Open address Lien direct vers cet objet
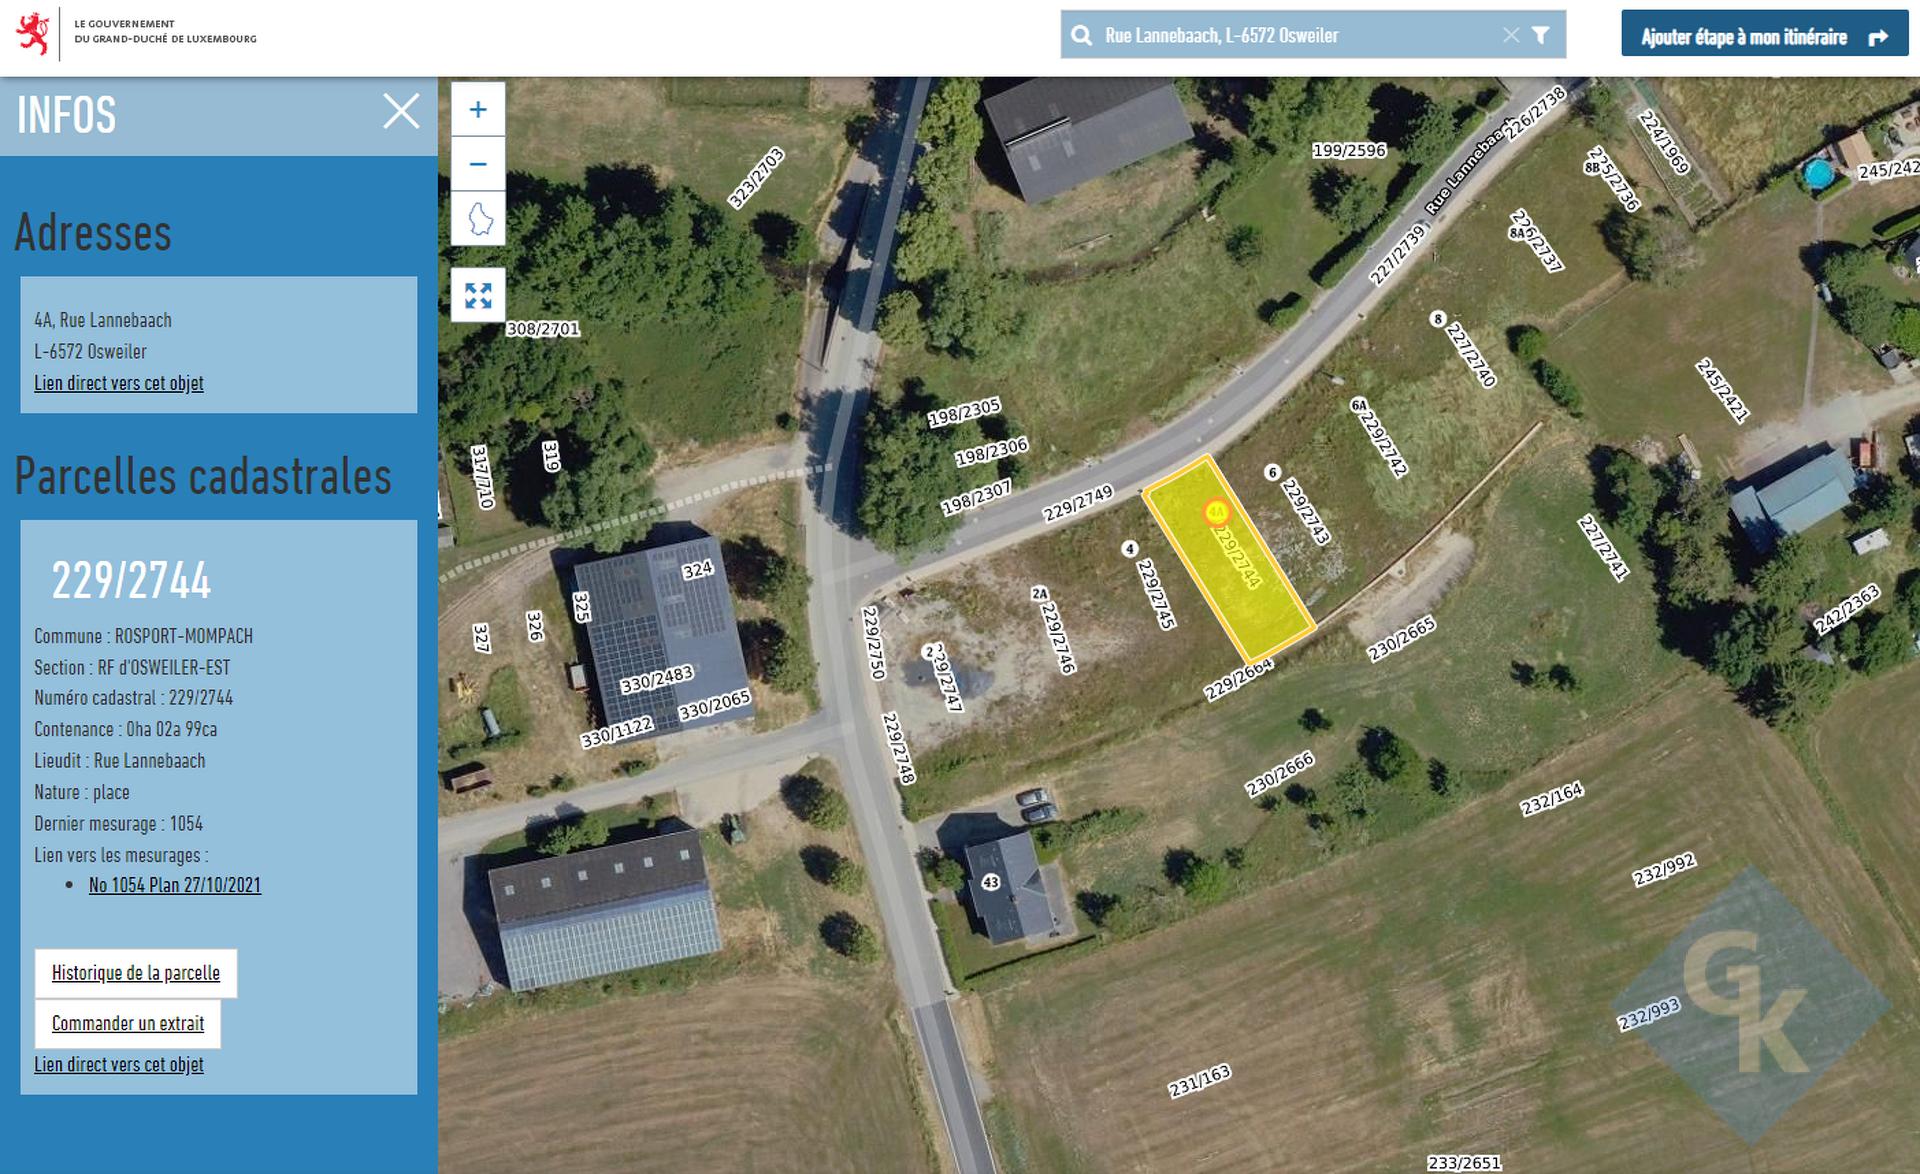This screenshot has height=1174, width=1920. point(119,383)
